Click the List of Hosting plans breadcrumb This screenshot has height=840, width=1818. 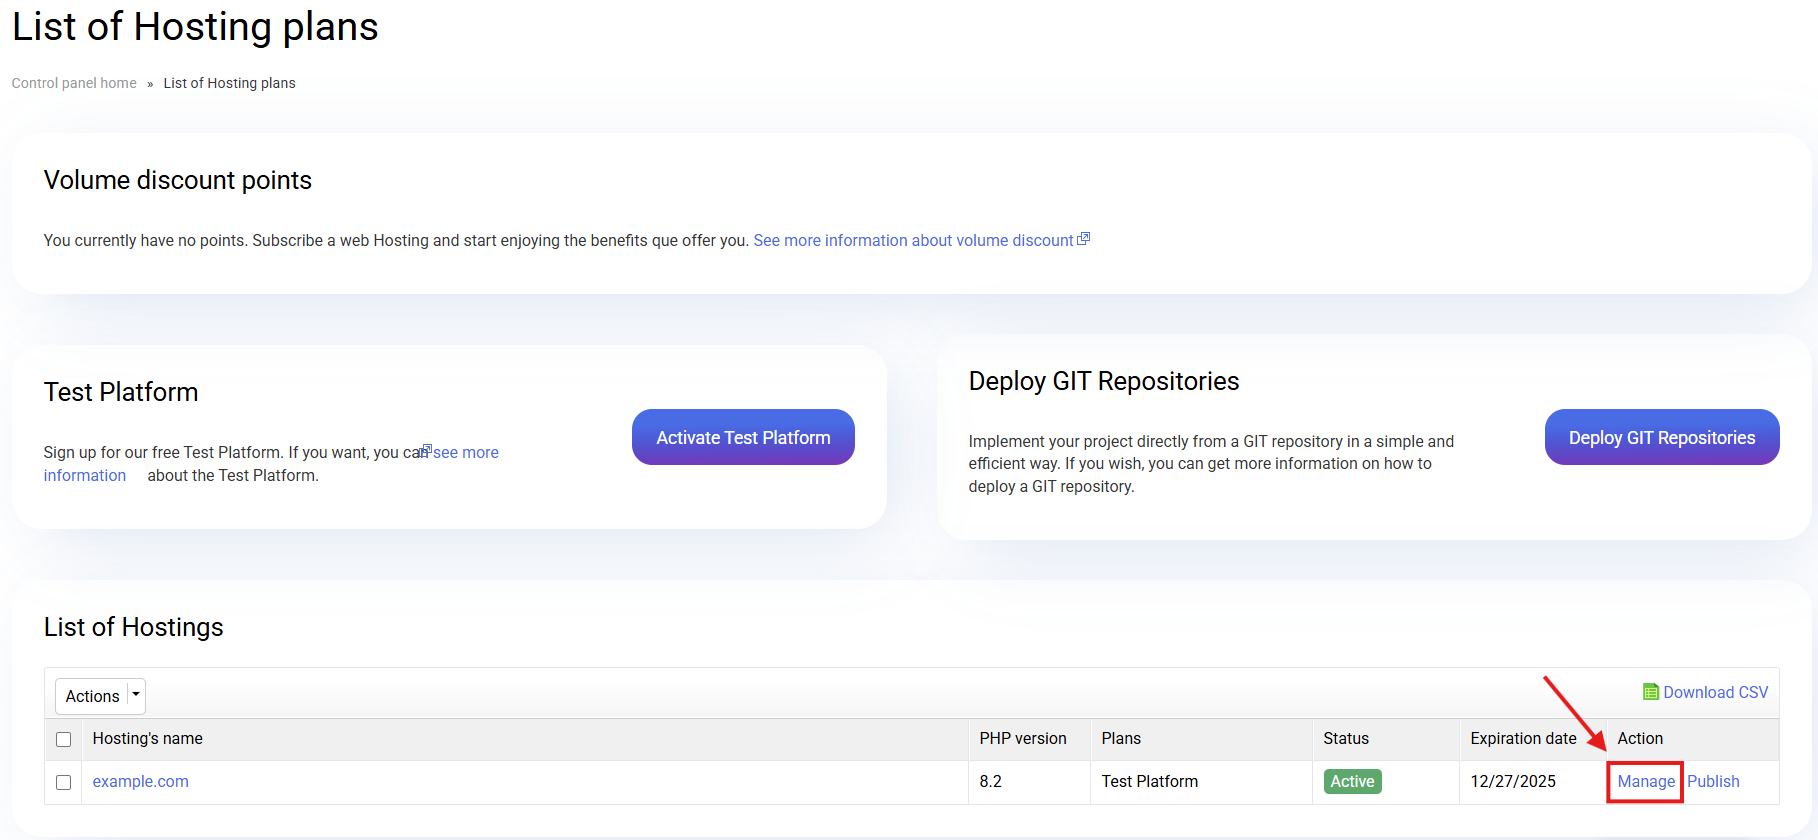click(x=229, y=83)
